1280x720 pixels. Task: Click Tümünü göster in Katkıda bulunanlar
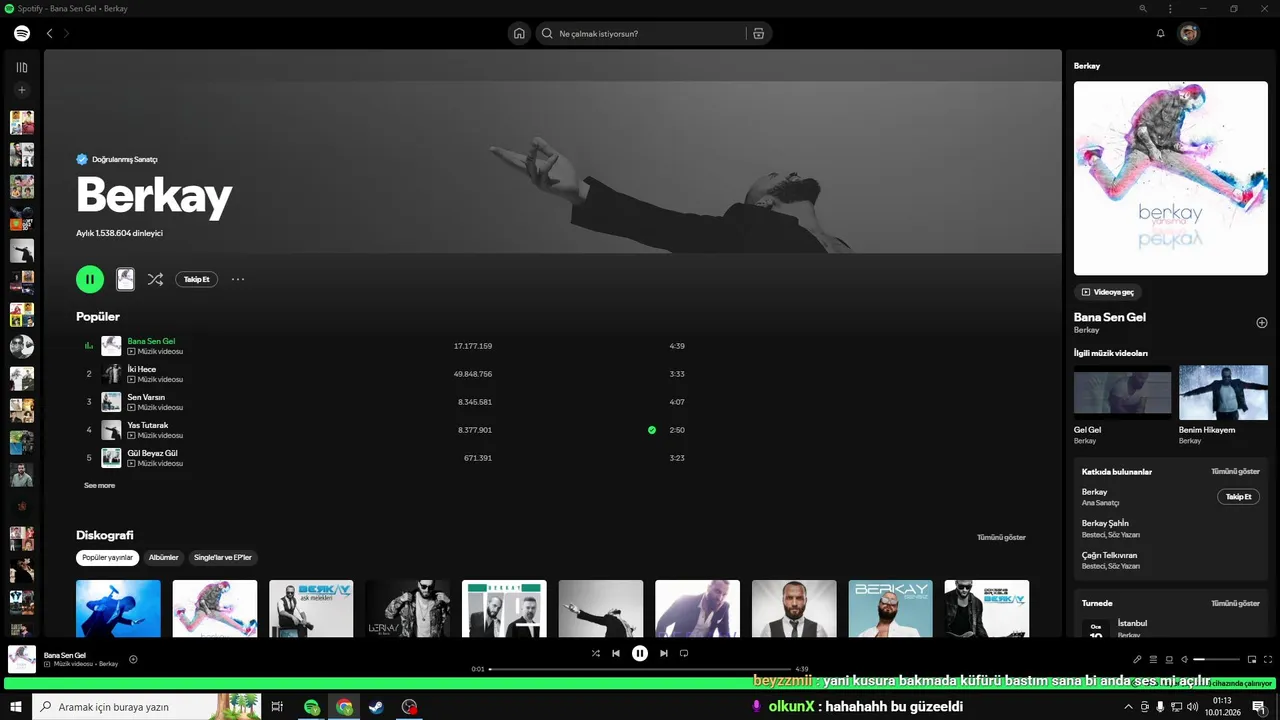point(1235,471)
